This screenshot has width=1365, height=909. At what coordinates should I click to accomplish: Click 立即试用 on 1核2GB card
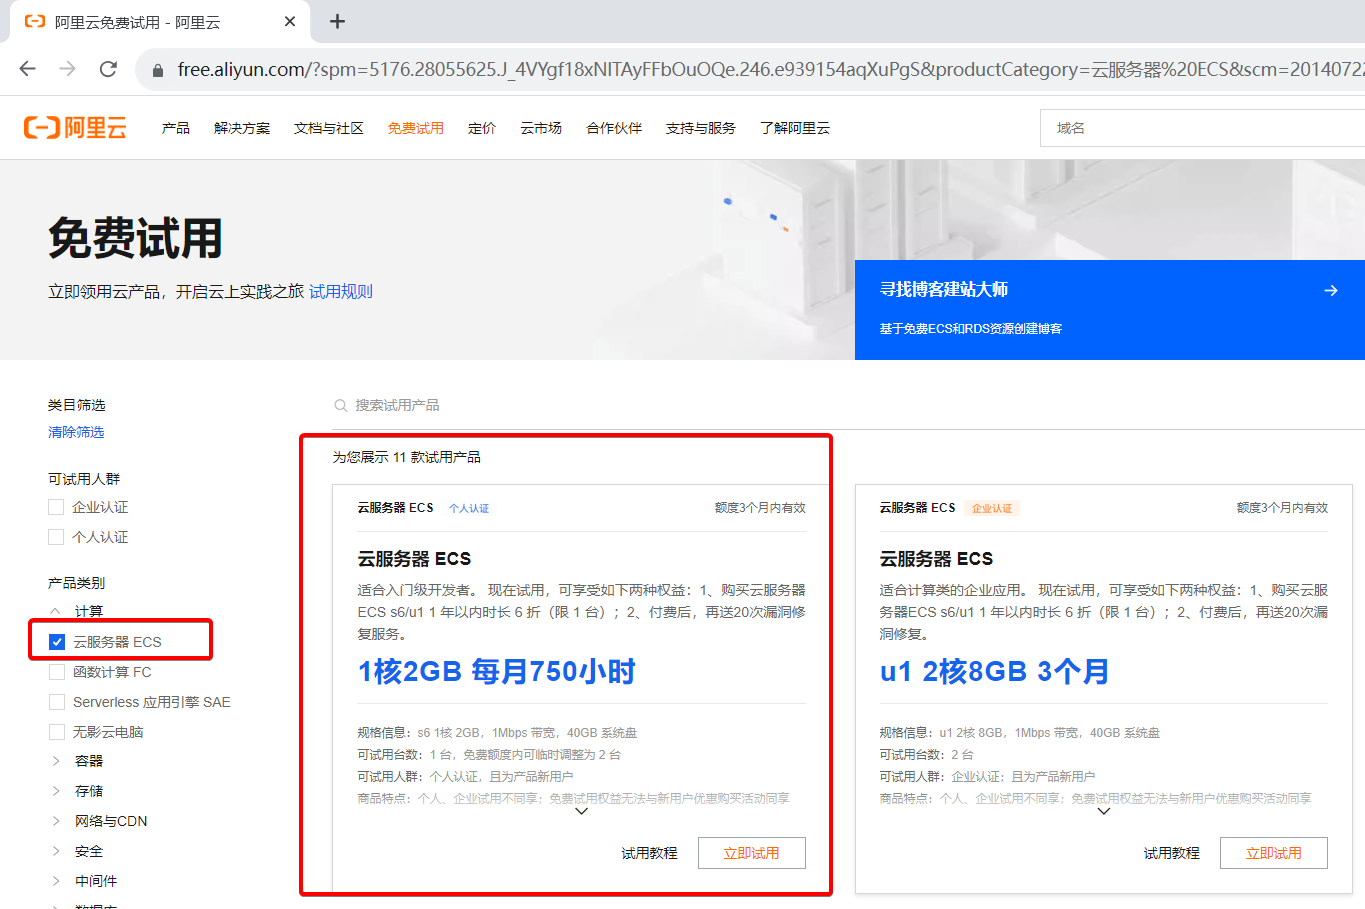tap(752, 853)
